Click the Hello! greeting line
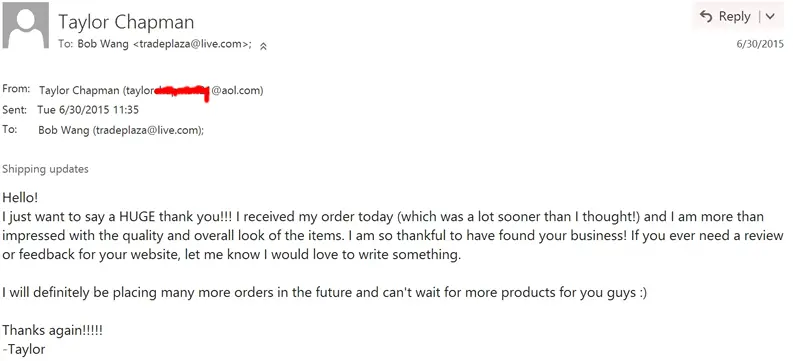793x361 pixels. click(20, 197)
